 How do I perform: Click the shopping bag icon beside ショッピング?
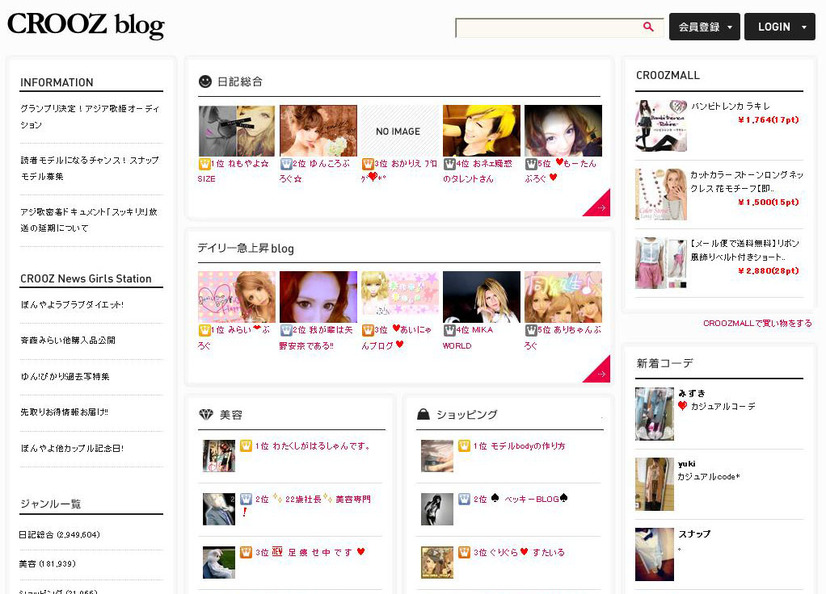point(424,414)
